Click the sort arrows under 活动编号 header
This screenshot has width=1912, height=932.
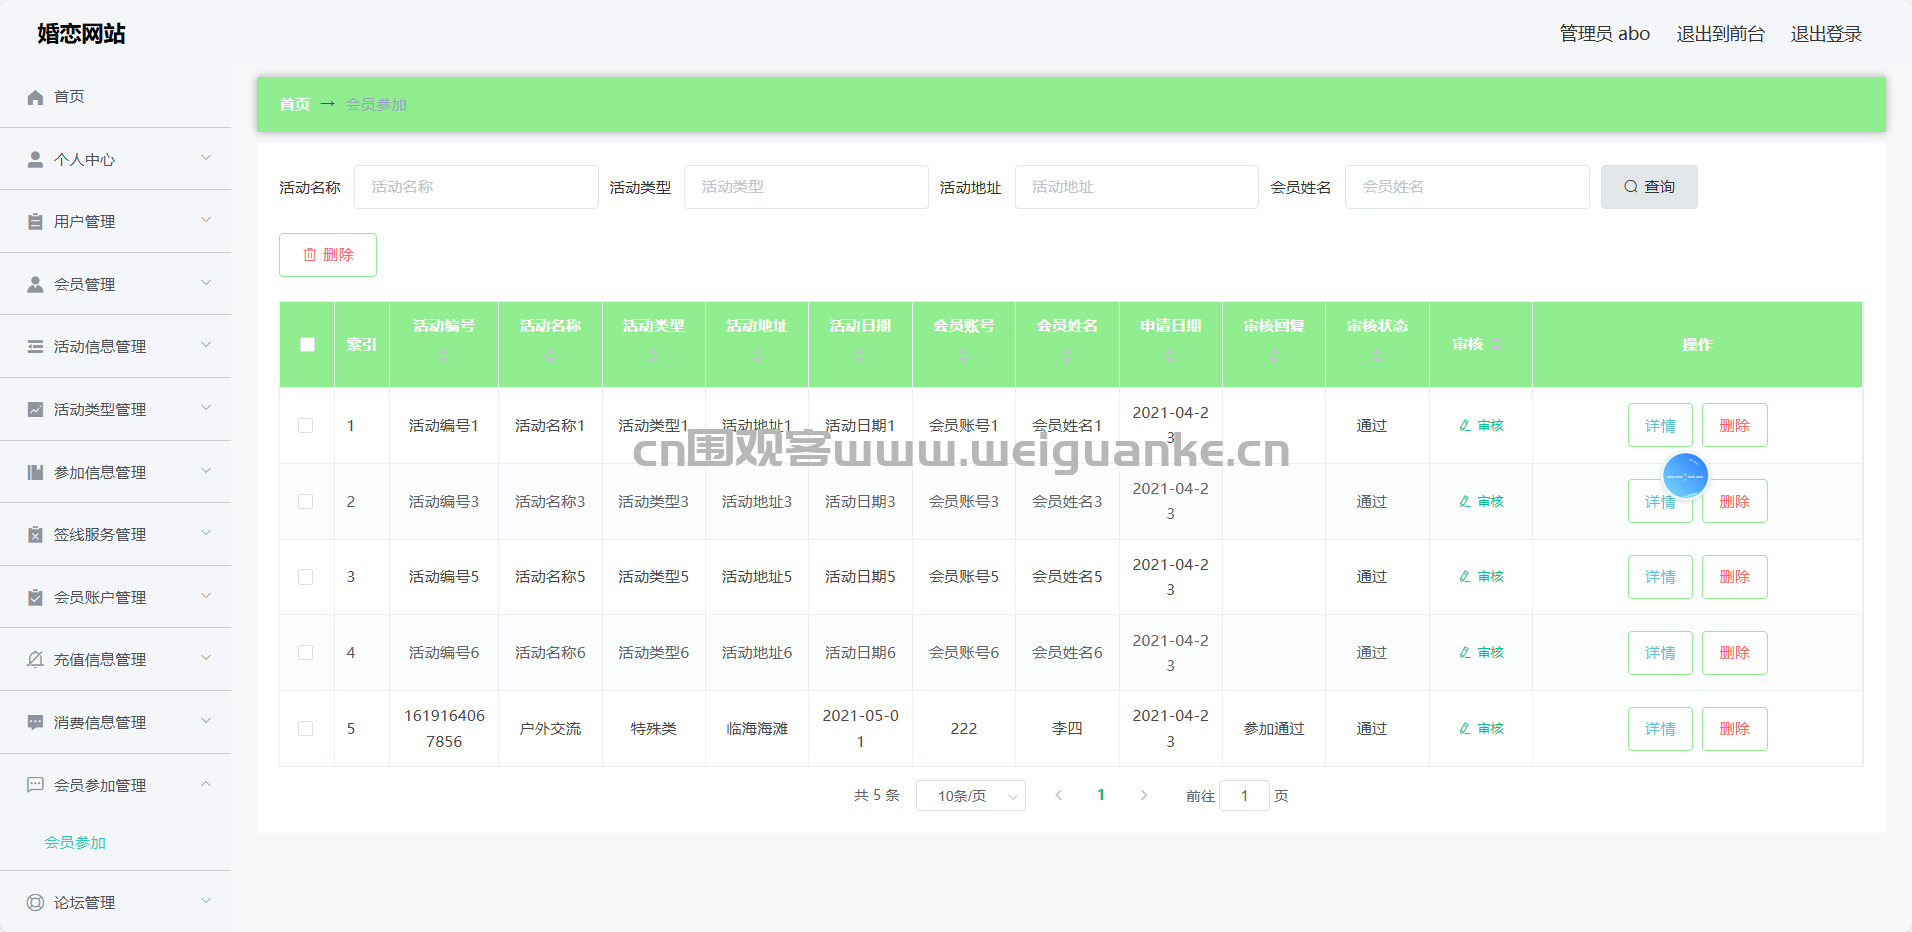[x=444, y=355]
